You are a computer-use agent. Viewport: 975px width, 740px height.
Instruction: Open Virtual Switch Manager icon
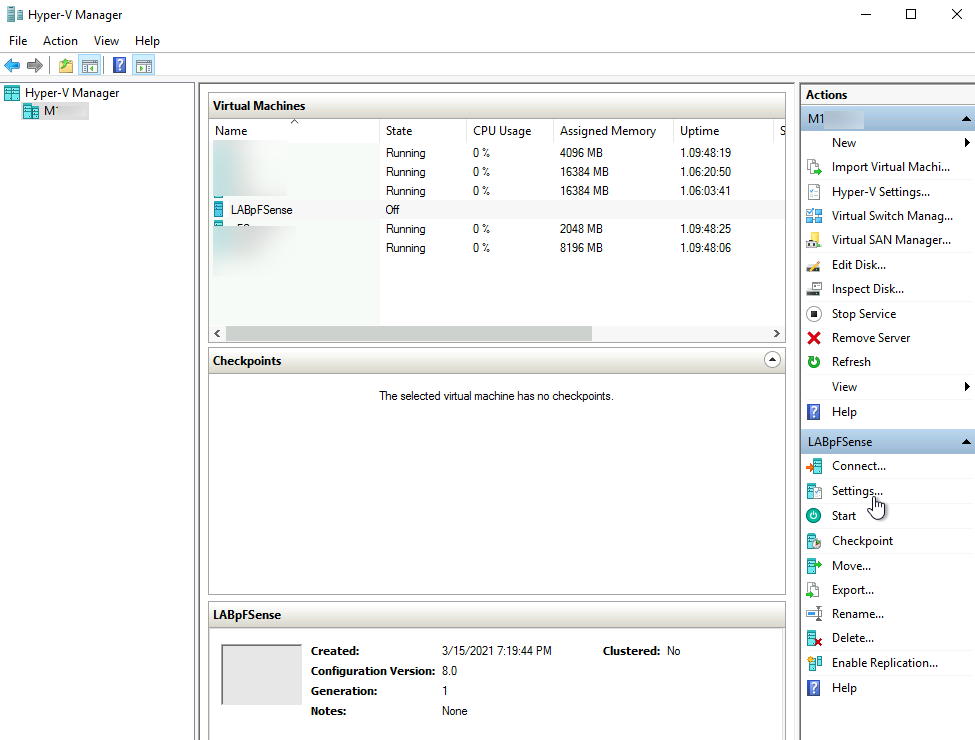[814, 216]
